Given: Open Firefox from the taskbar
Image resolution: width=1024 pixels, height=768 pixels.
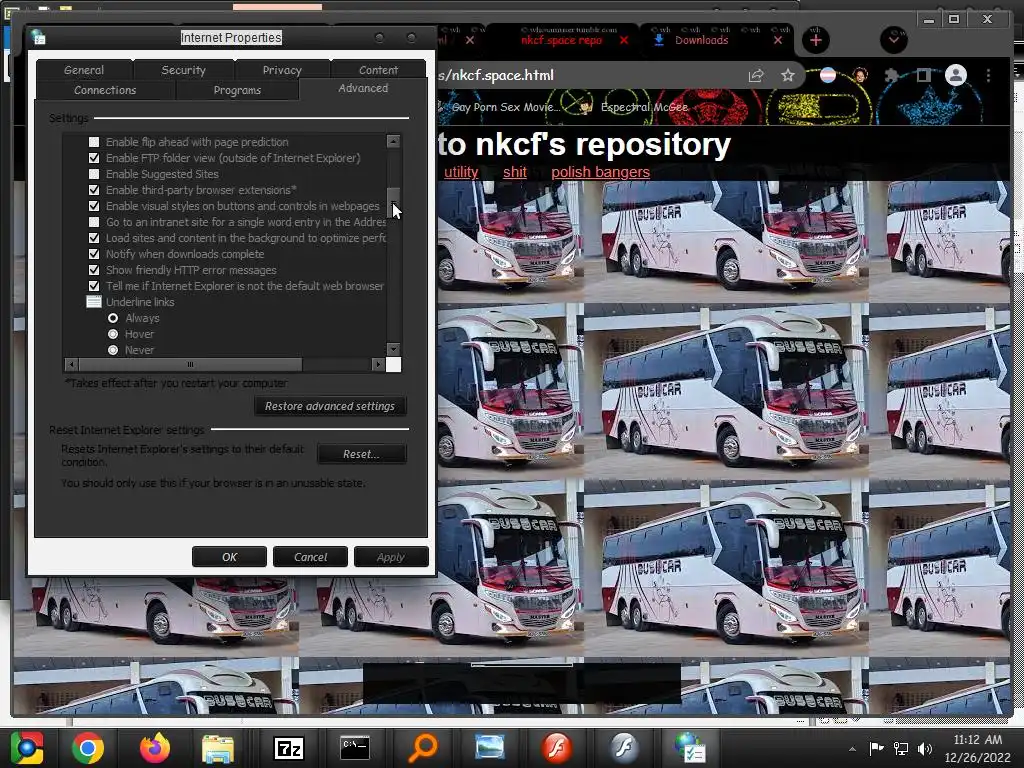Looking at the screenshot, I should [x=155, y=748].
